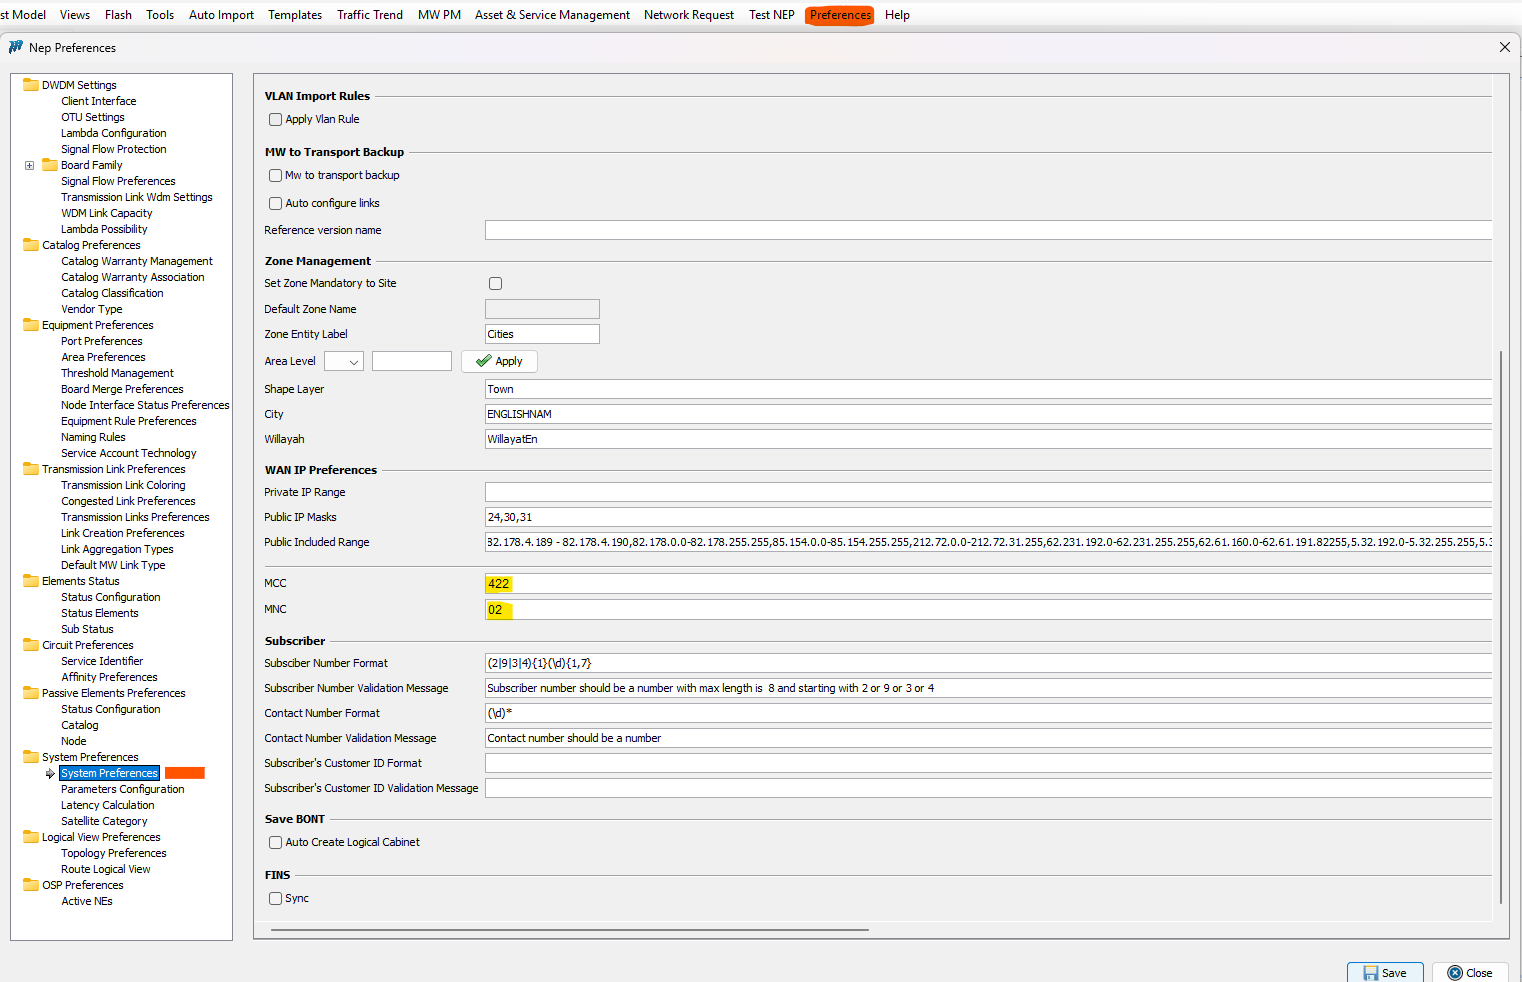Click the Save button
The height and width of the screenshot is (982, 1522).
[1384, 972]
